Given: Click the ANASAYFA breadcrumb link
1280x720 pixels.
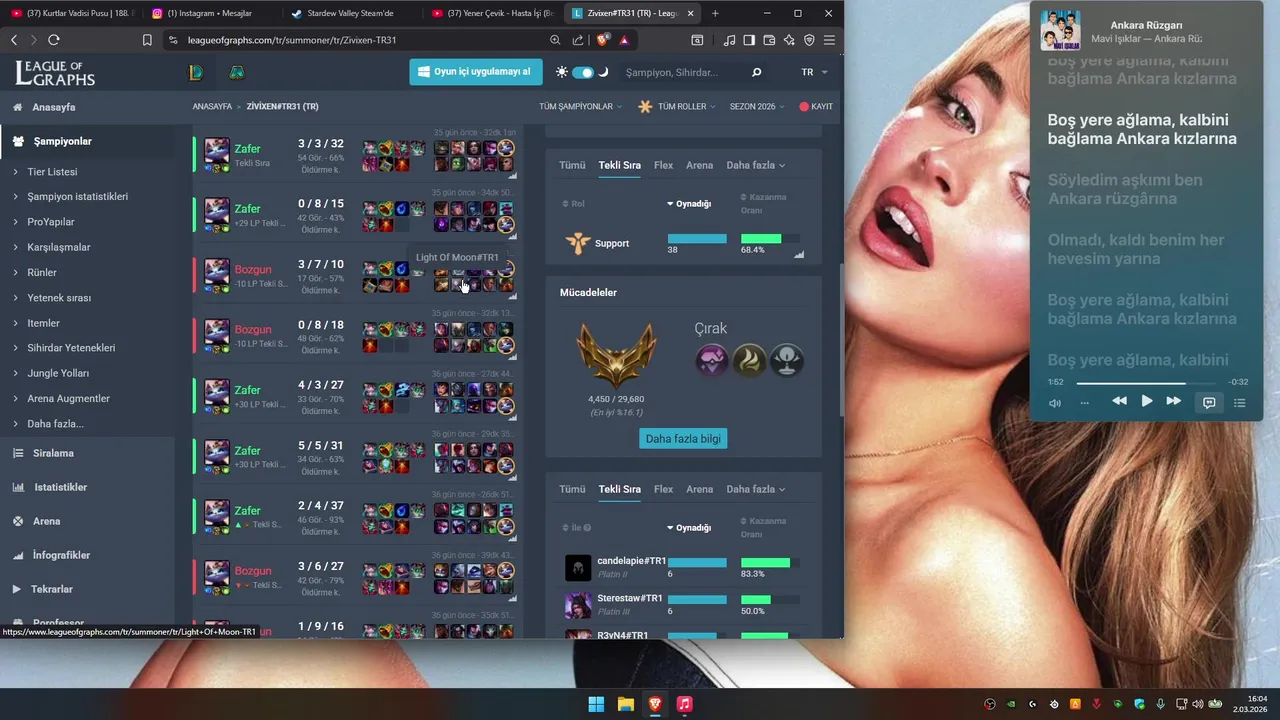Looking at the screenshot, I should pyautogui.click(x=212, y=106).
